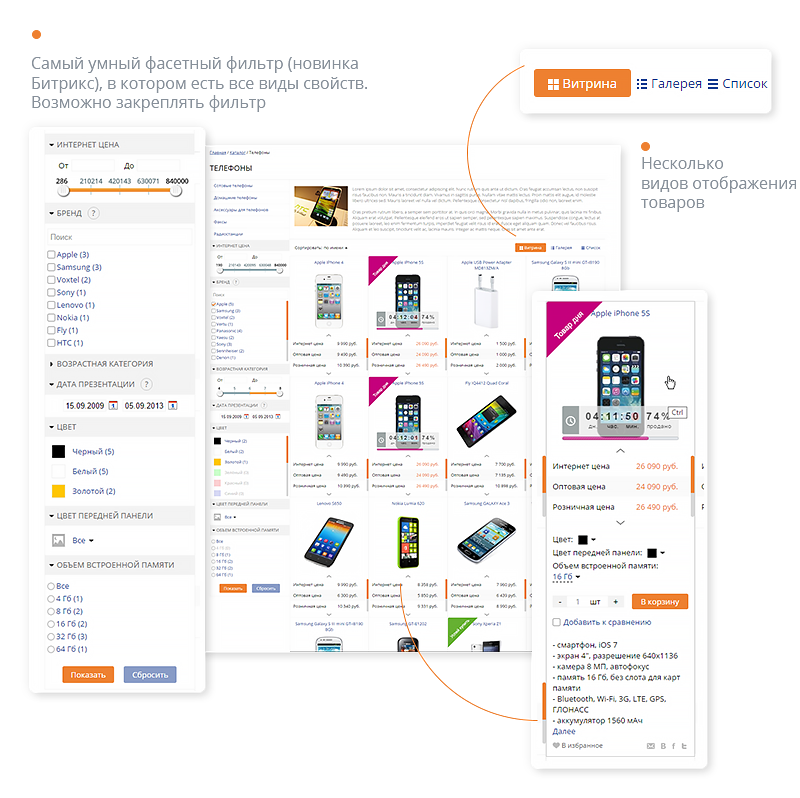This screenshot has width=800, height=798.
Task: Switch to Галерея view
Action: [x=669, y=84]
